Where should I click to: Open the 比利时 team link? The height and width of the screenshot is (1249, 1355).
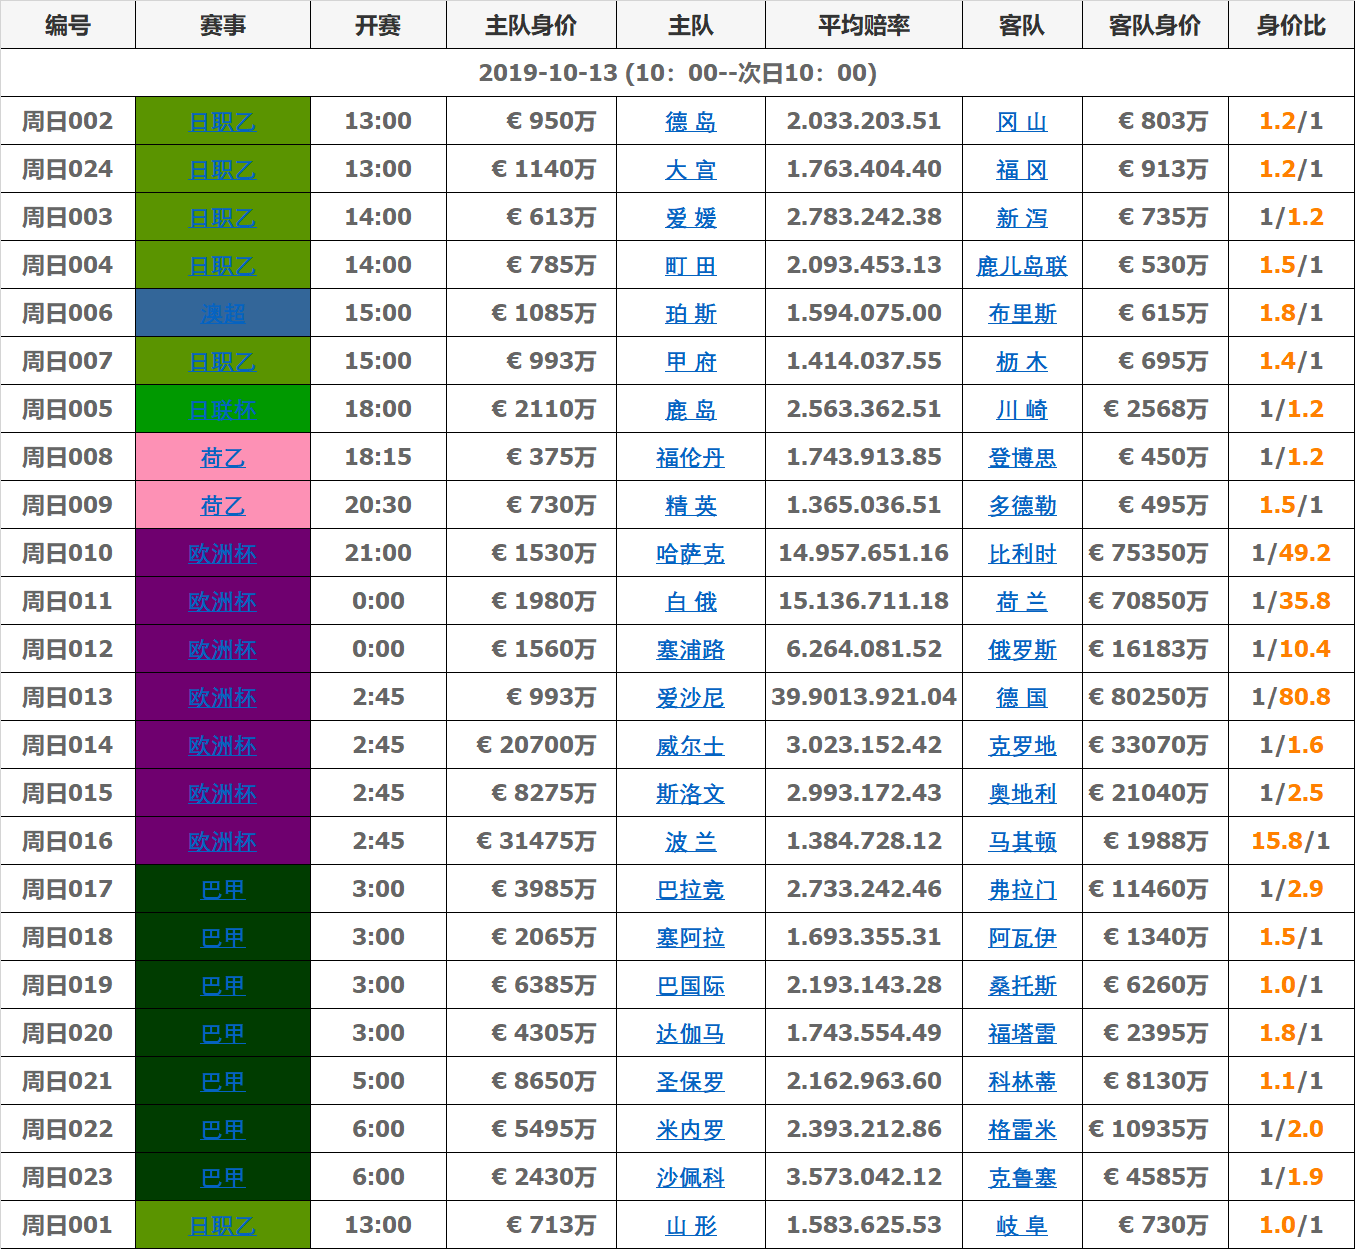tap(1022, 554)
